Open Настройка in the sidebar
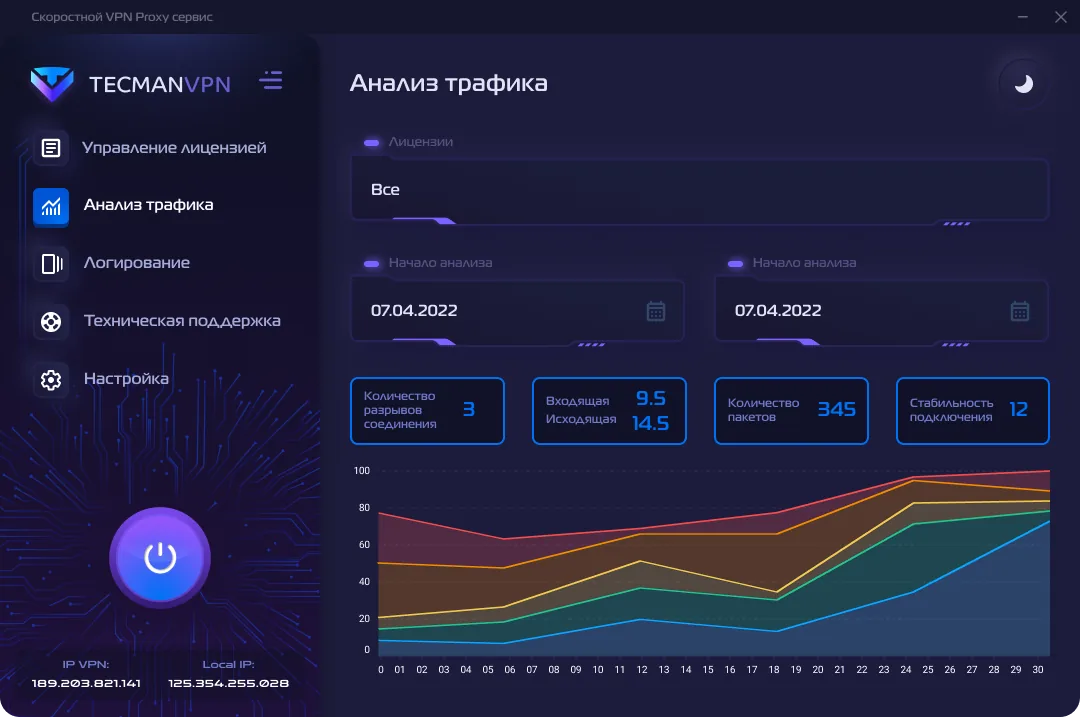Screen dimensions: 1080x717 pyautogui.click(x=127, y=379)
